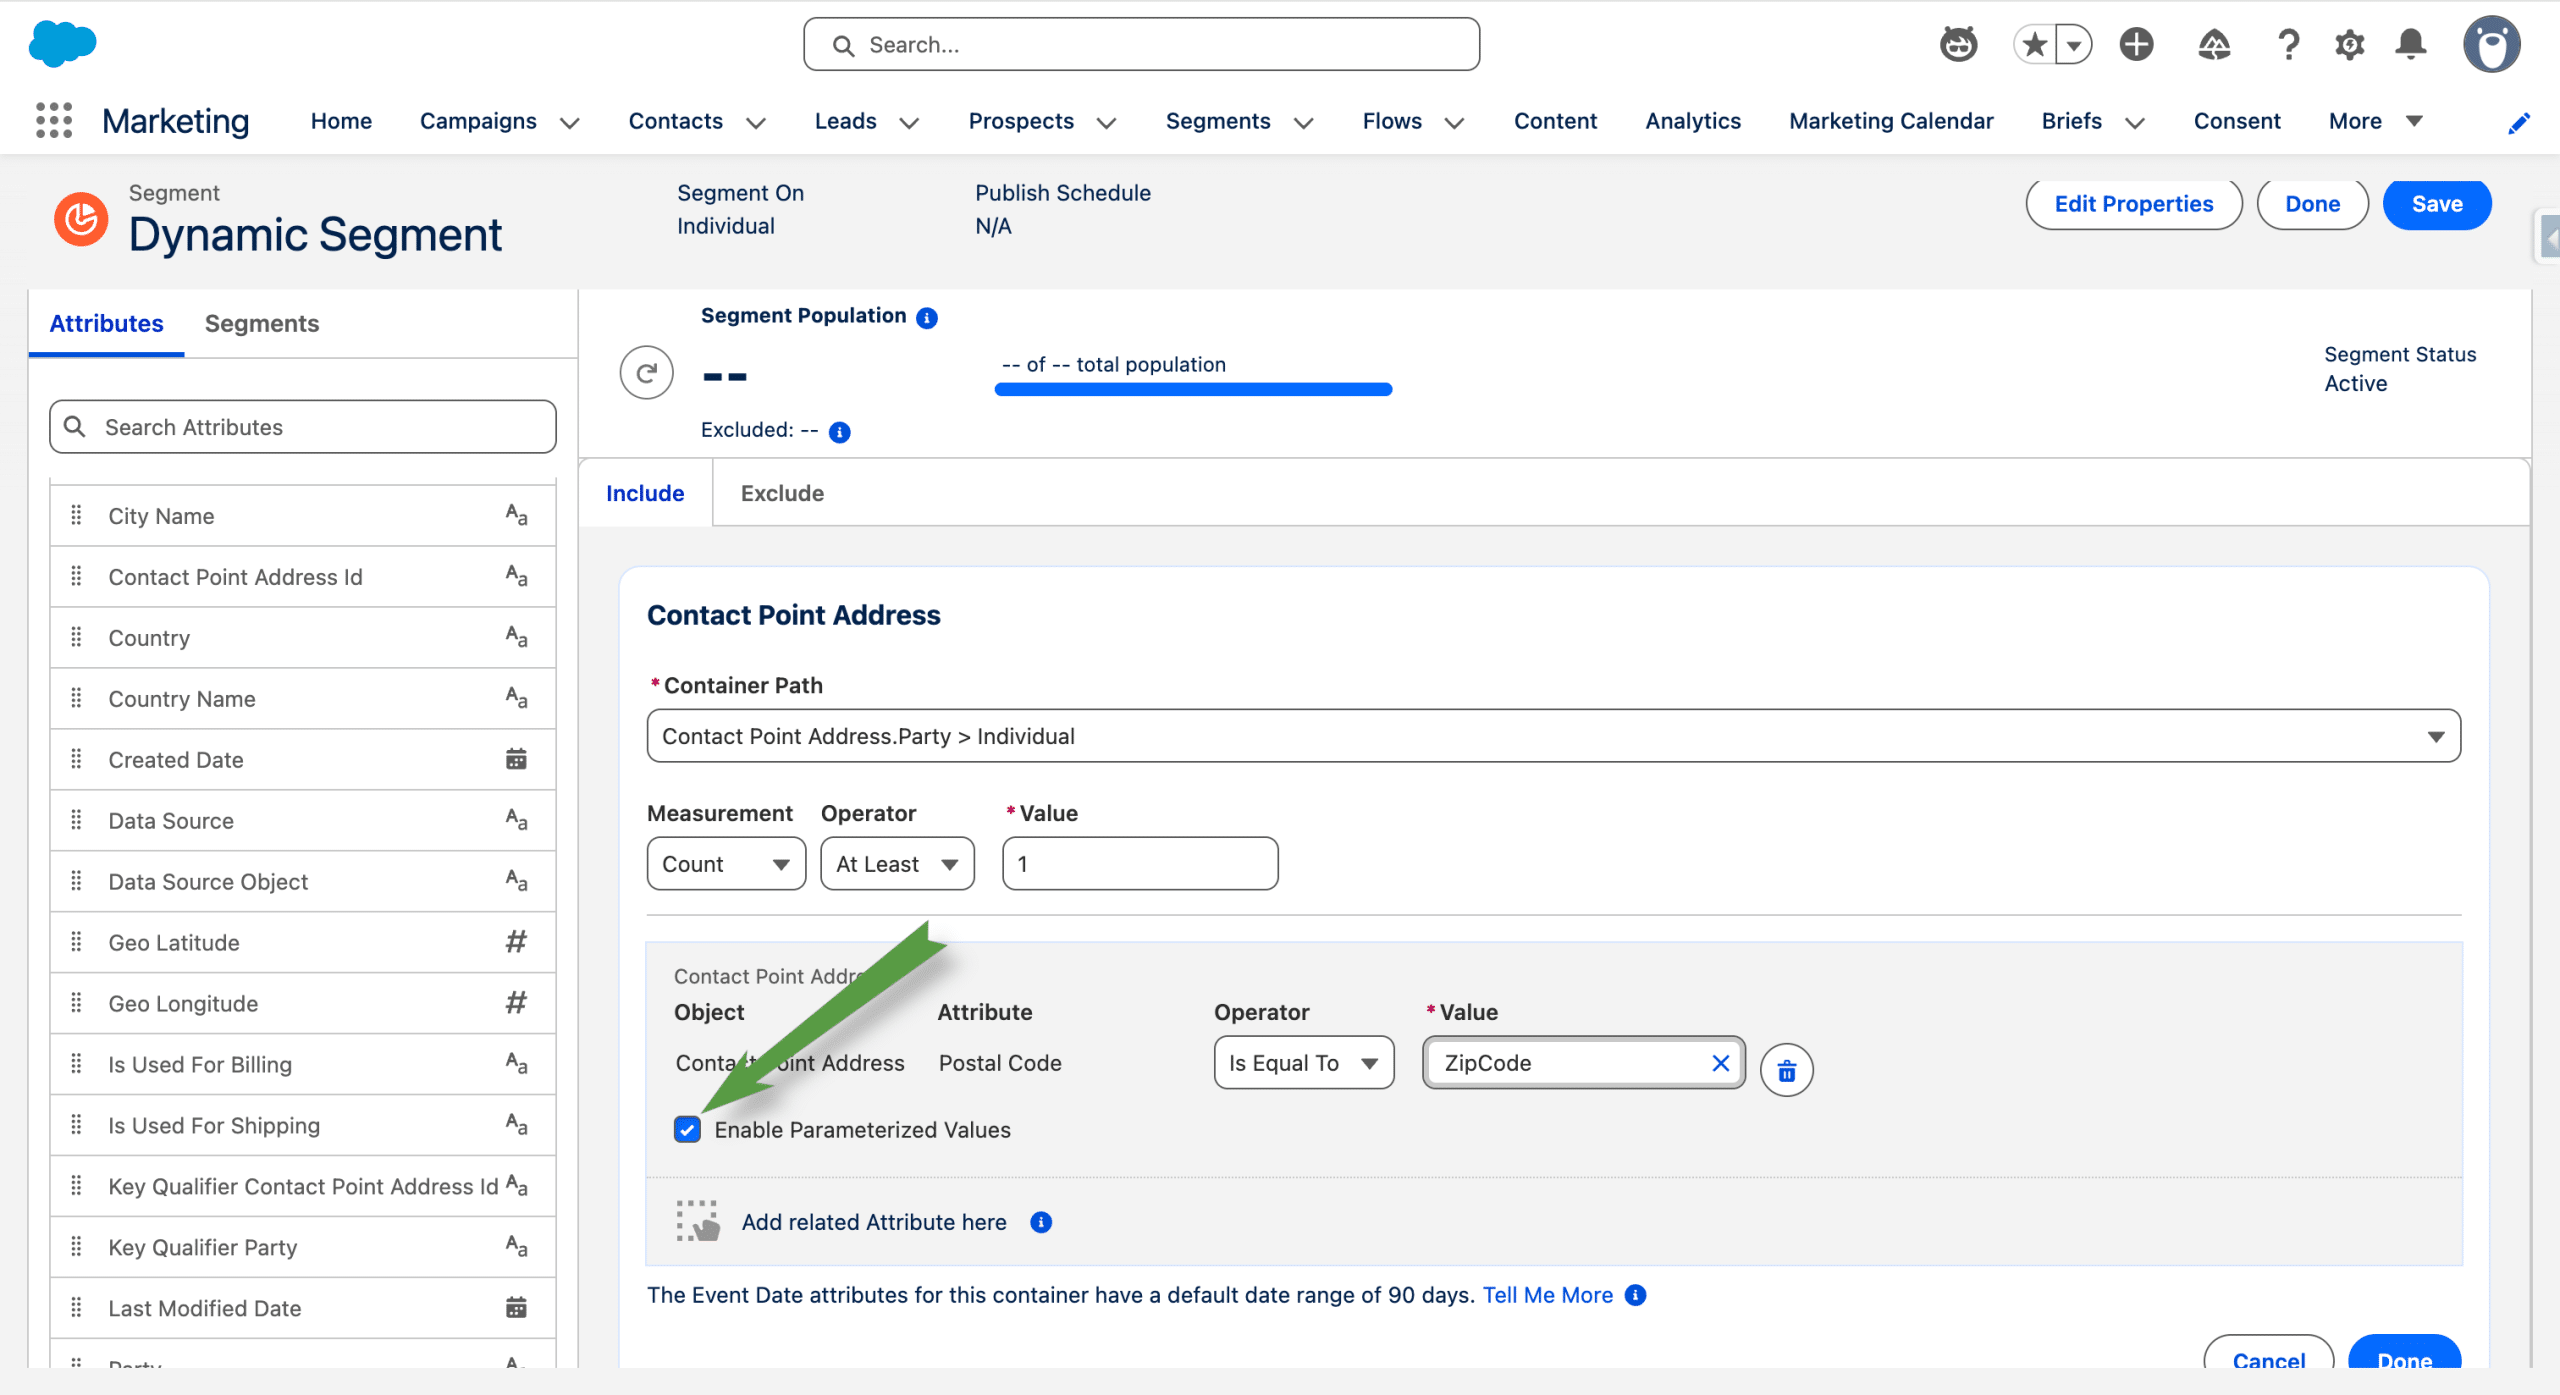View the notifications bell
Screen dimensions: 2560x1395
coord(2410,45)
